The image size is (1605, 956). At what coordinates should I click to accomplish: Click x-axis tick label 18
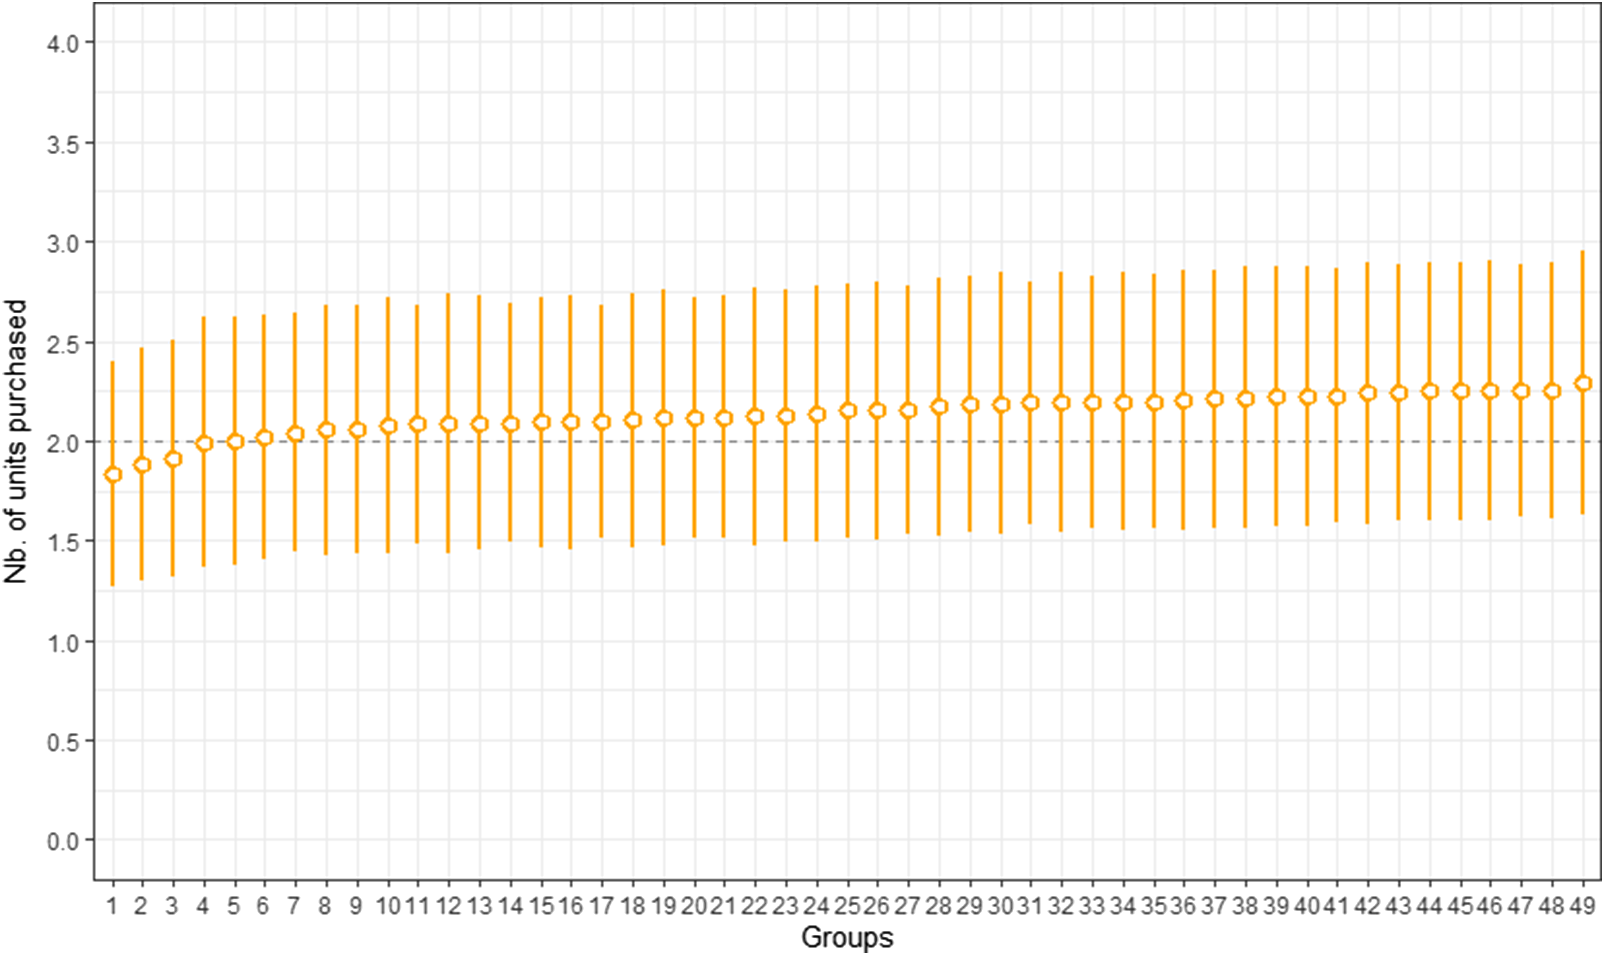pyautogui.click(x=632, y=907)
